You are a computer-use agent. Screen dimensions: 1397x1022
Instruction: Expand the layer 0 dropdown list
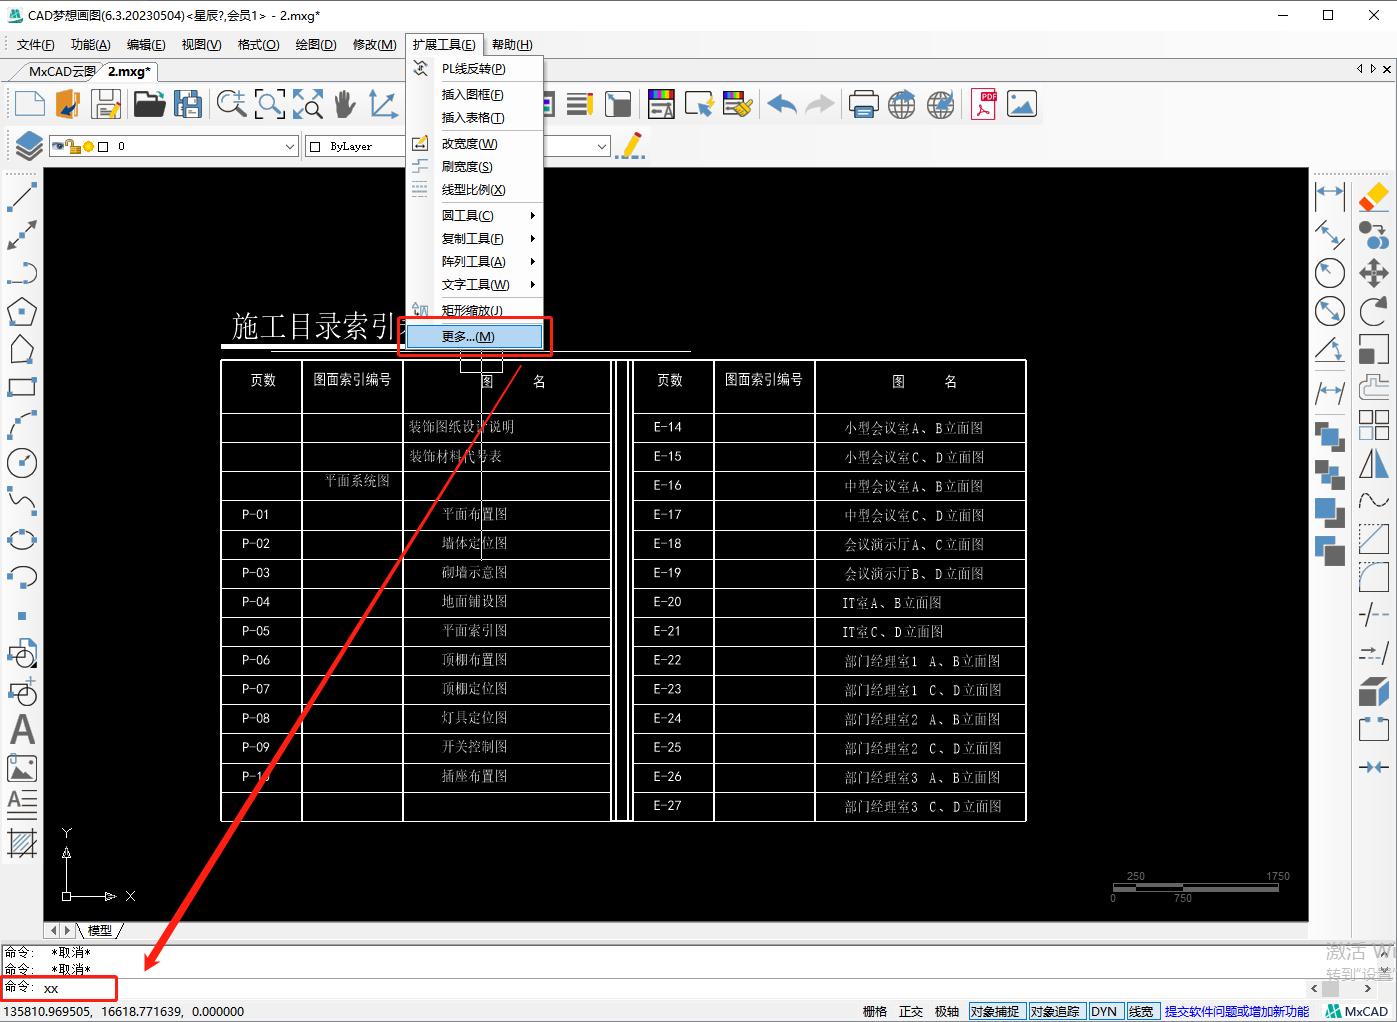(x=289, y=146)
